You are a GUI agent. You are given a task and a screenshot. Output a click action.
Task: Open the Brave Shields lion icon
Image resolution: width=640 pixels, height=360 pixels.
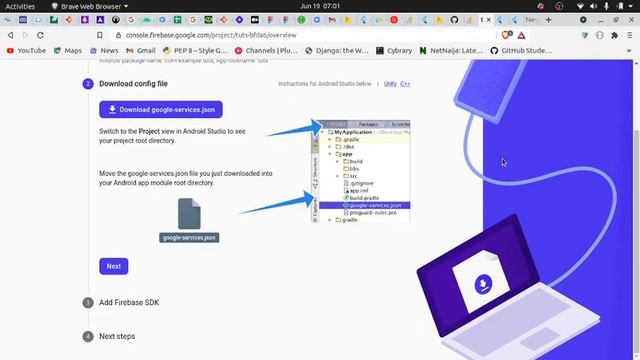pos(507,35)
